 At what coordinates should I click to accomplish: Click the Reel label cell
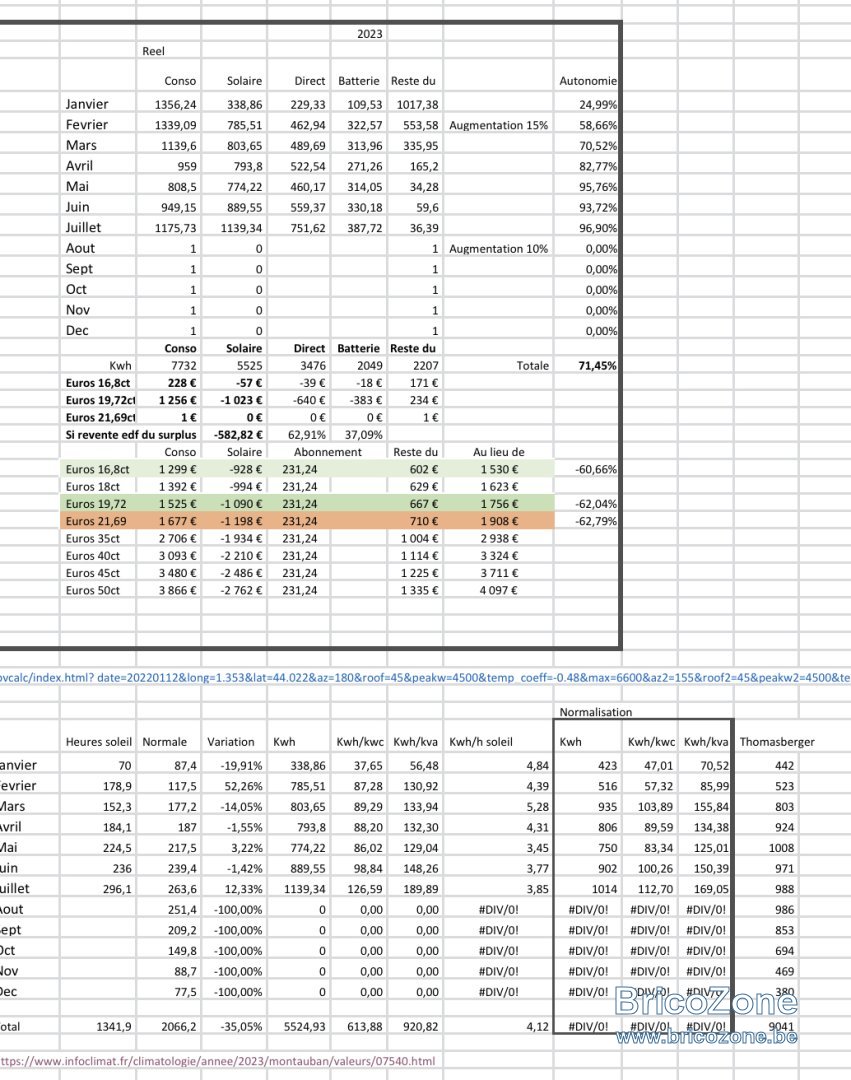154,51
